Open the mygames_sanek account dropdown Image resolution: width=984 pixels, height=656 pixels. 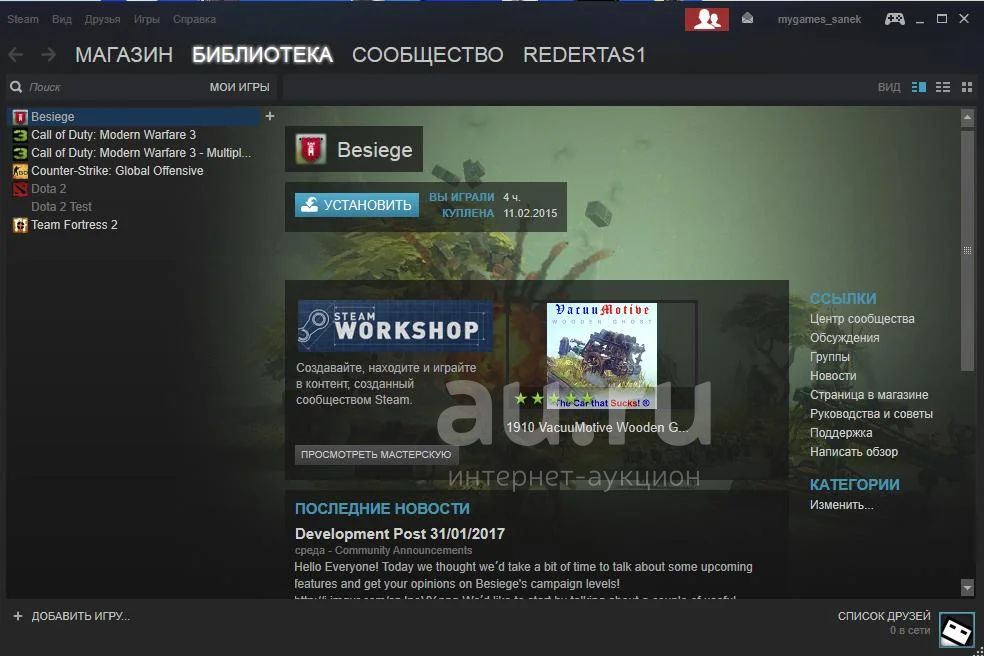820,19
